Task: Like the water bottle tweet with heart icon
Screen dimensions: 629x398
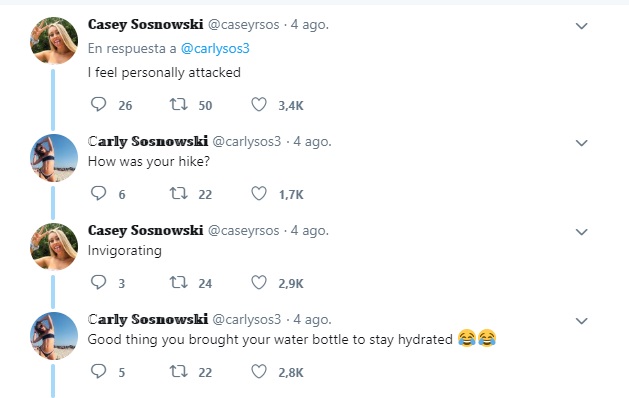Action: (x=259, y=372)
